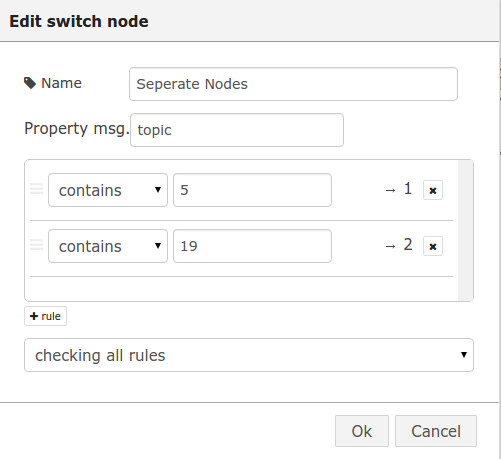501x459 pixels.
Task: Click the Cancel button
Action: [436, 431]
